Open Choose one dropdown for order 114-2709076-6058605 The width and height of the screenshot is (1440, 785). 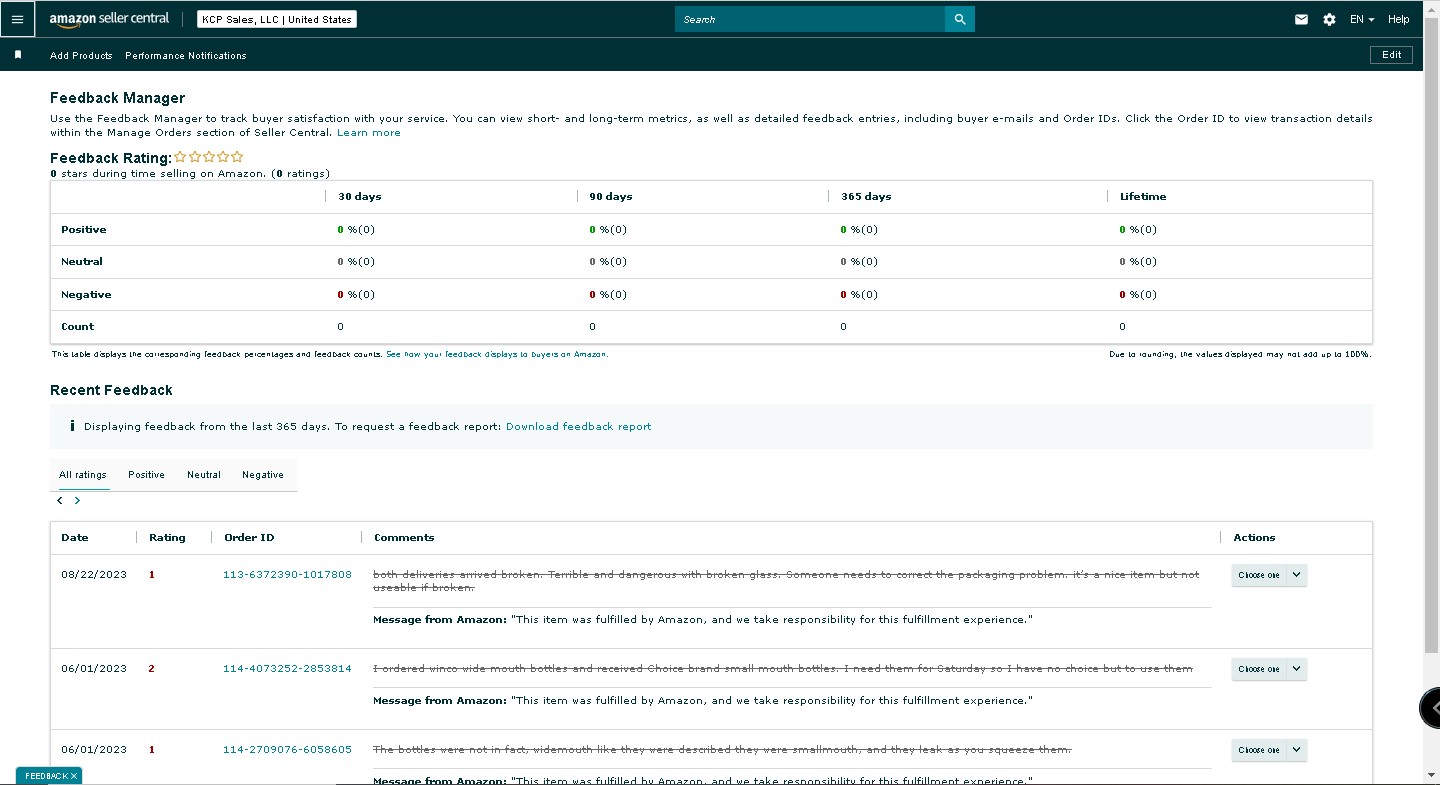[x=1269, y=750]
